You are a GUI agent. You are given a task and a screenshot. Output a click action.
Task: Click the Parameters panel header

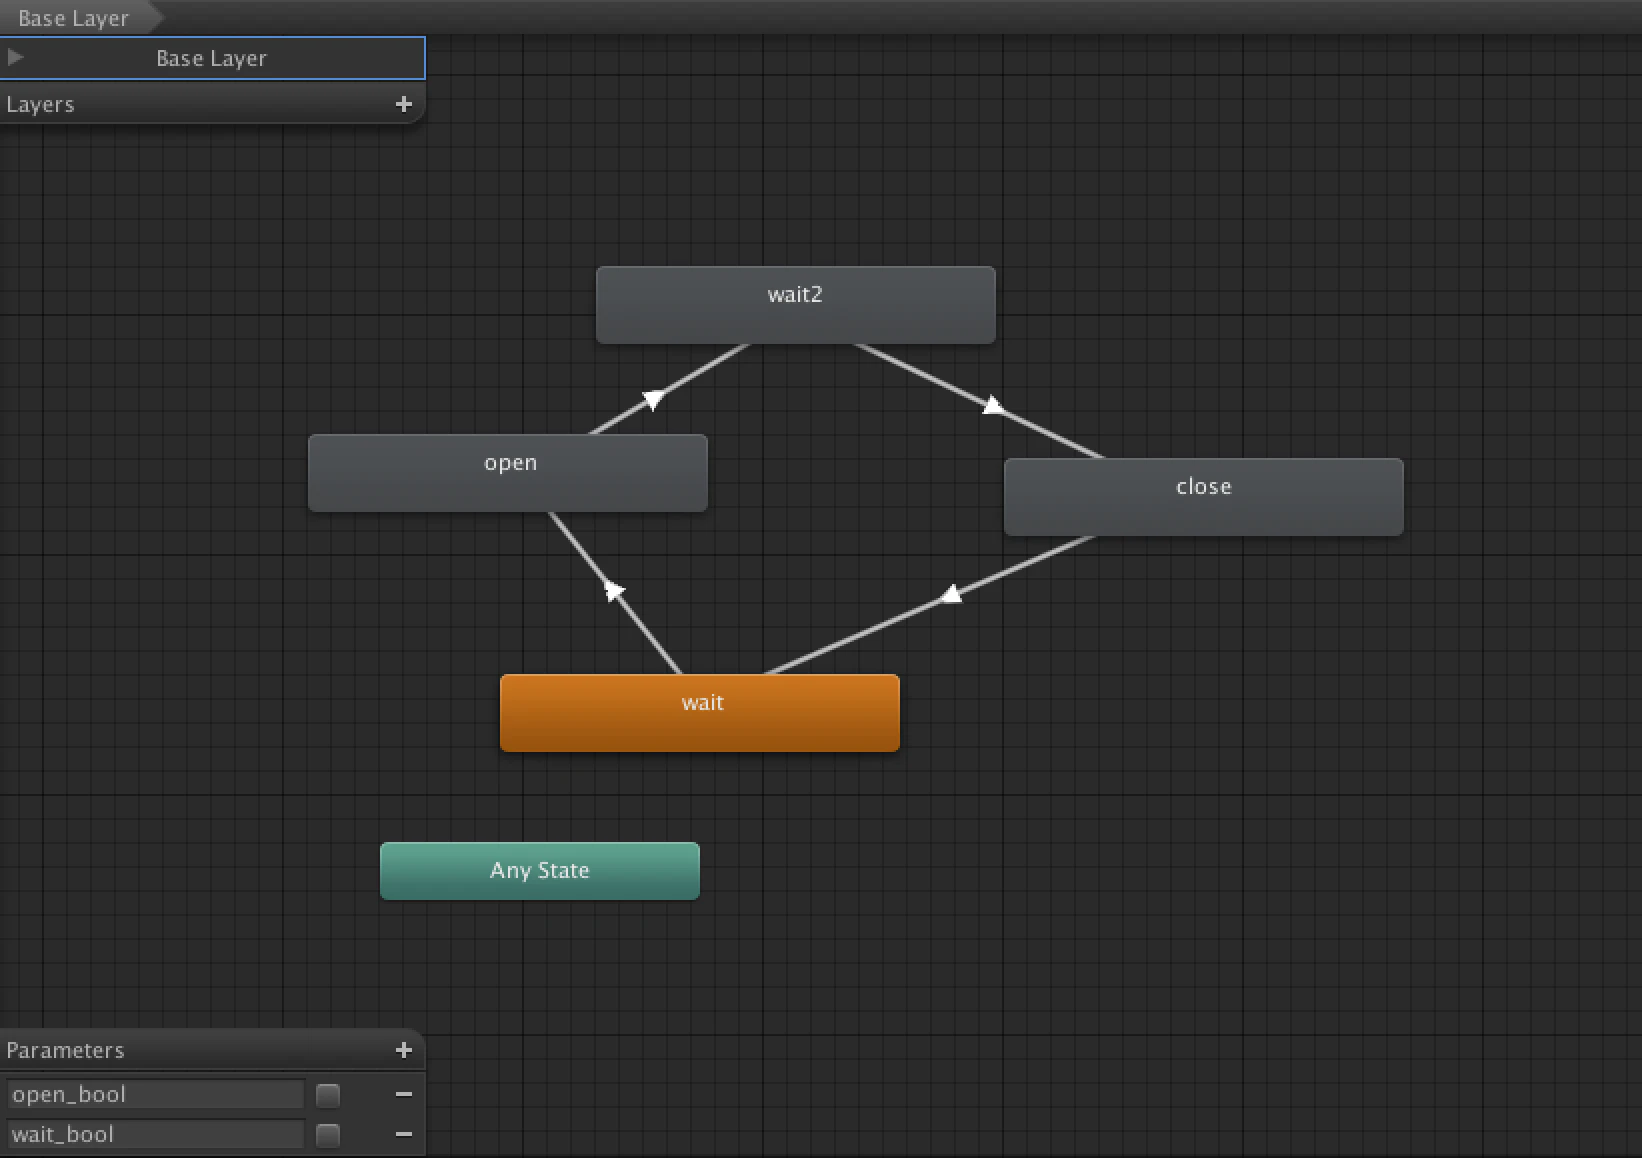tap(212, 1050)
